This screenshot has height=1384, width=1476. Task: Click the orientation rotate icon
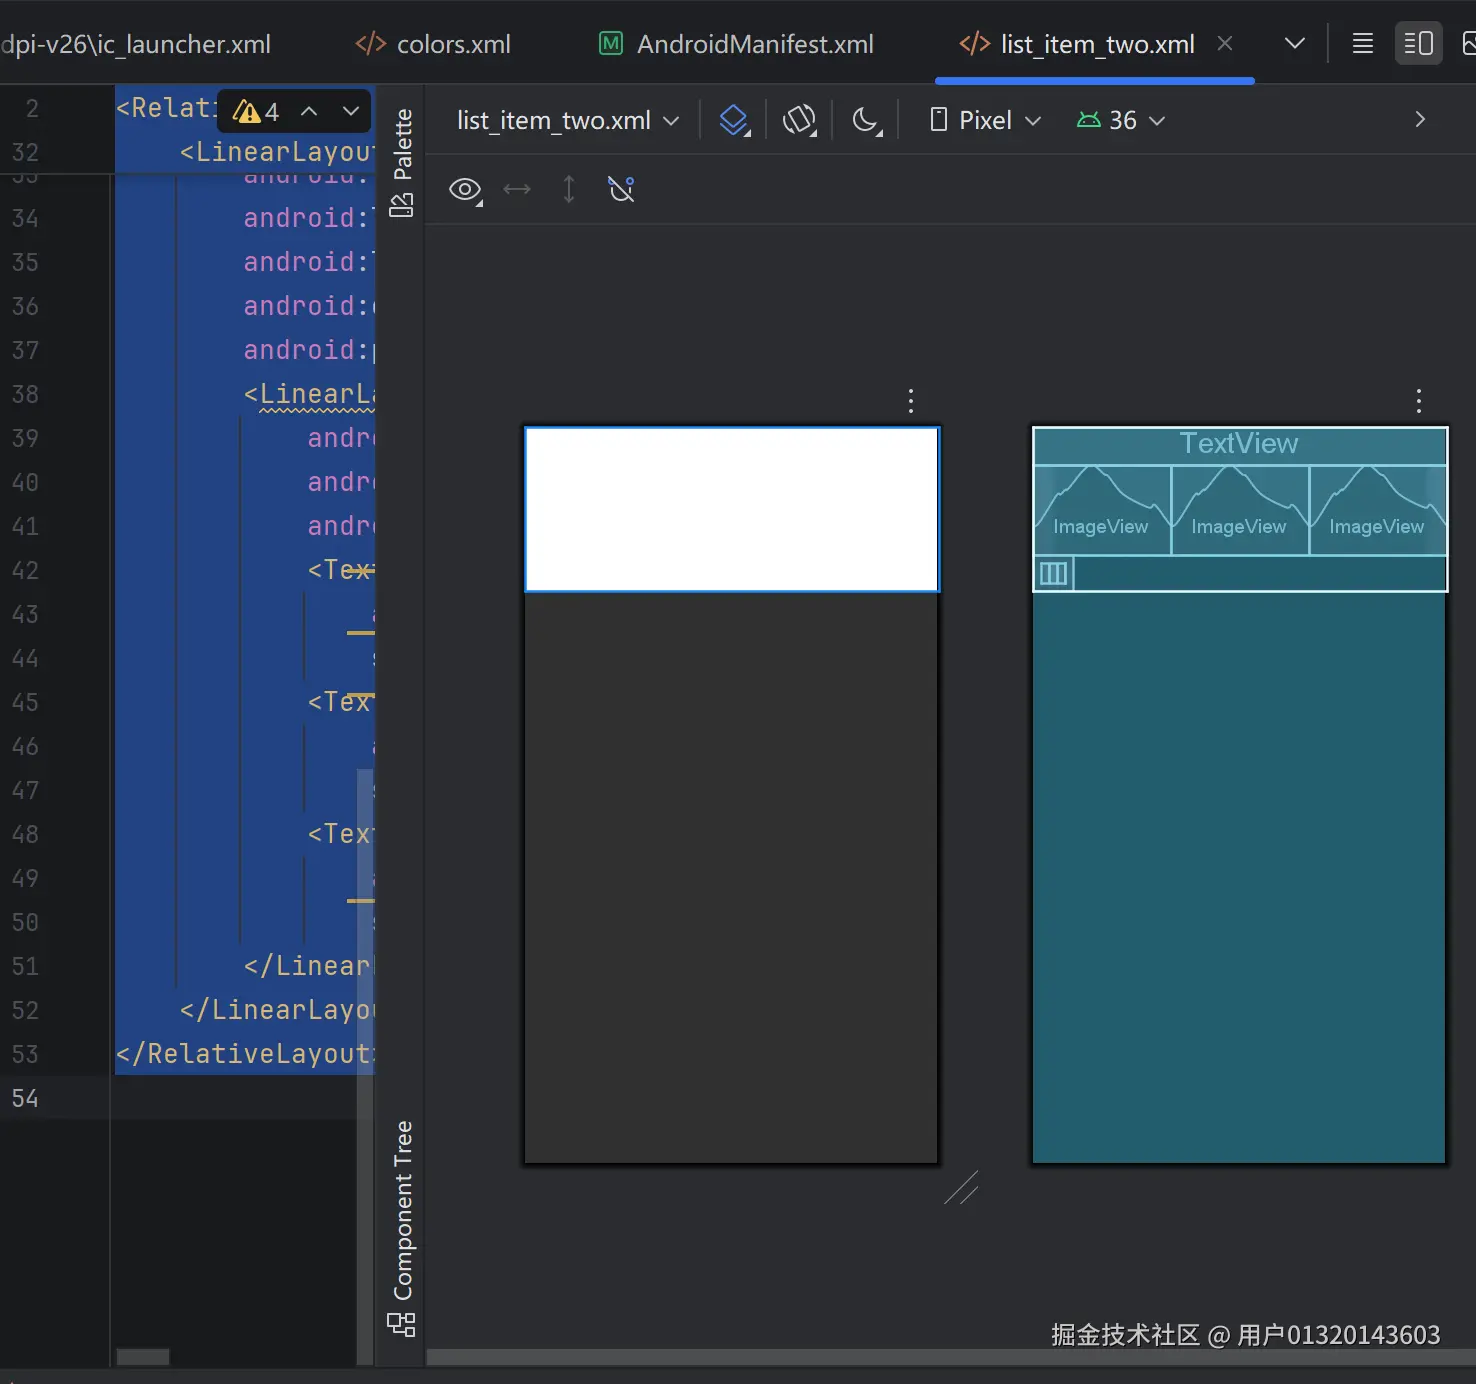pos(799,121)
